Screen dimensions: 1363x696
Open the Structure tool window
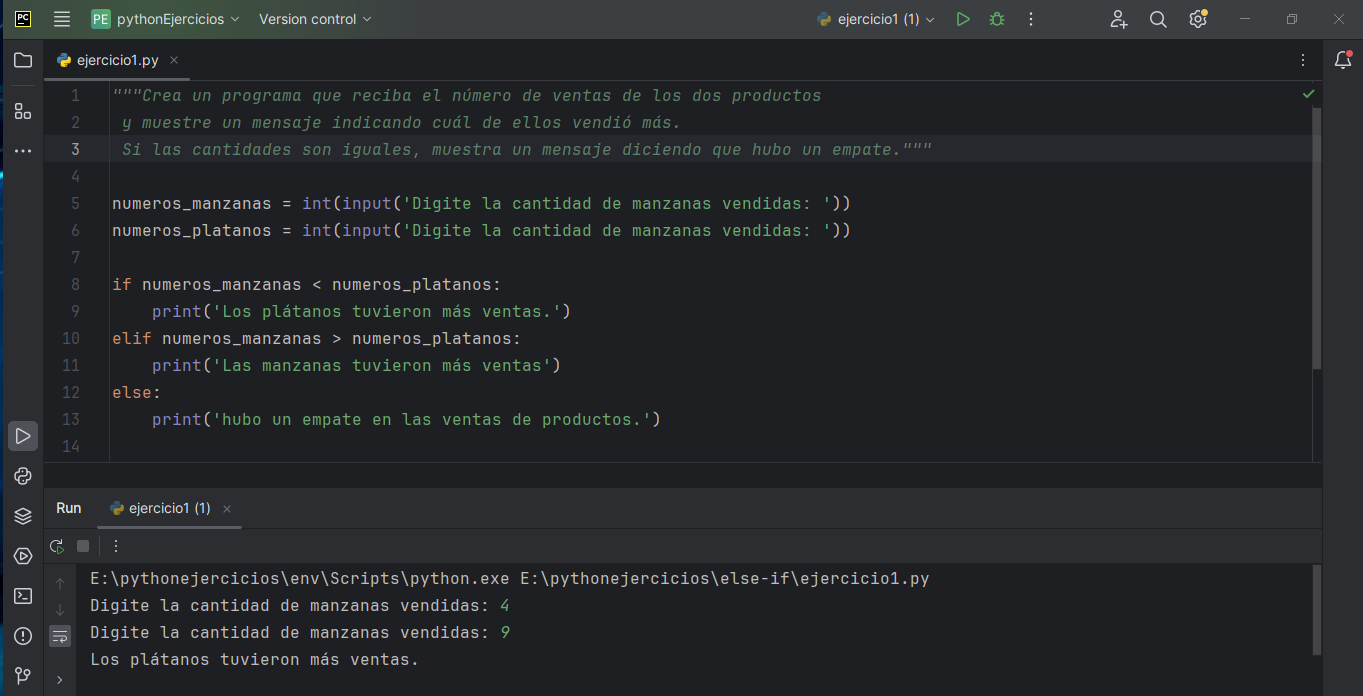tap(22, 111)
